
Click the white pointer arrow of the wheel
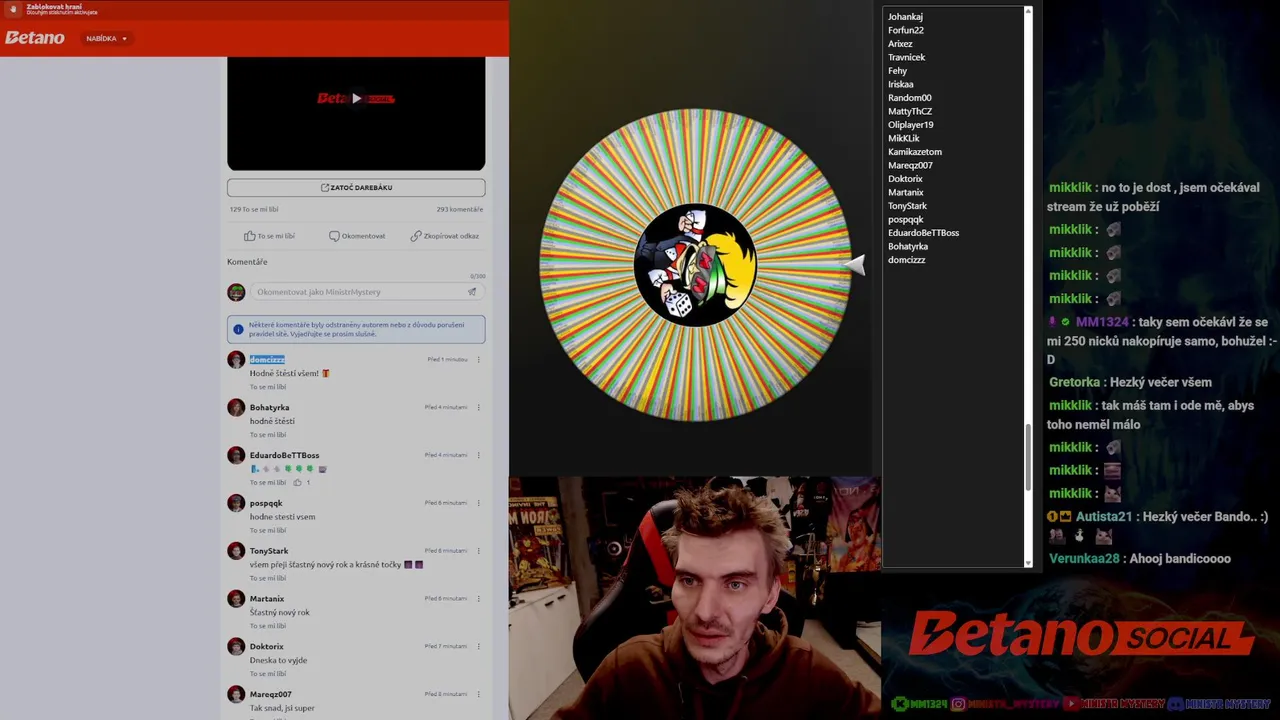tap(855, 264)
